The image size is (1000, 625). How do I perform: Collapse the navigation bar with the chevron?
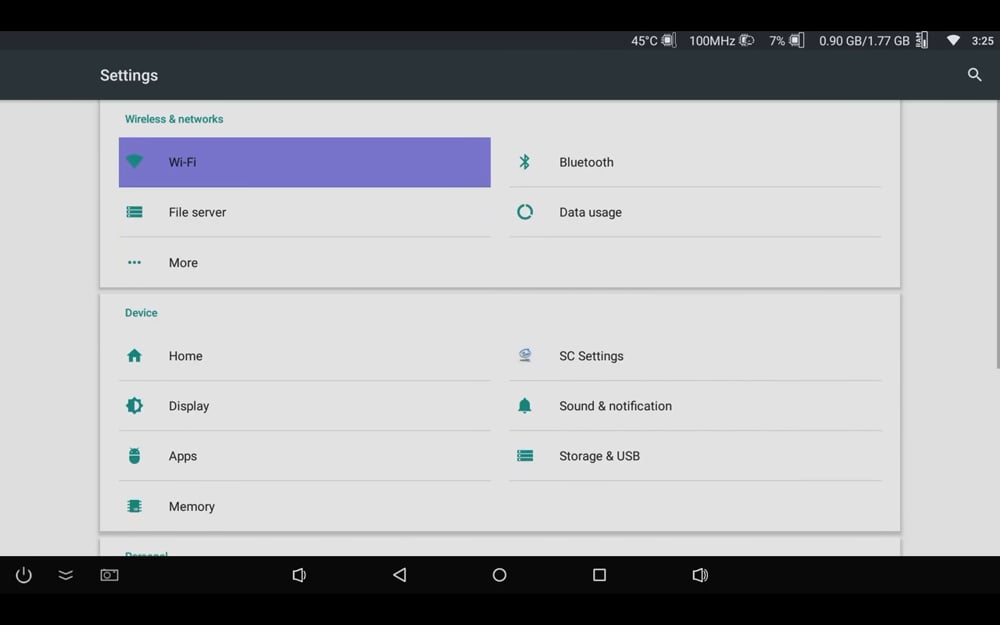pyautogui.click(x=65, y=575)
